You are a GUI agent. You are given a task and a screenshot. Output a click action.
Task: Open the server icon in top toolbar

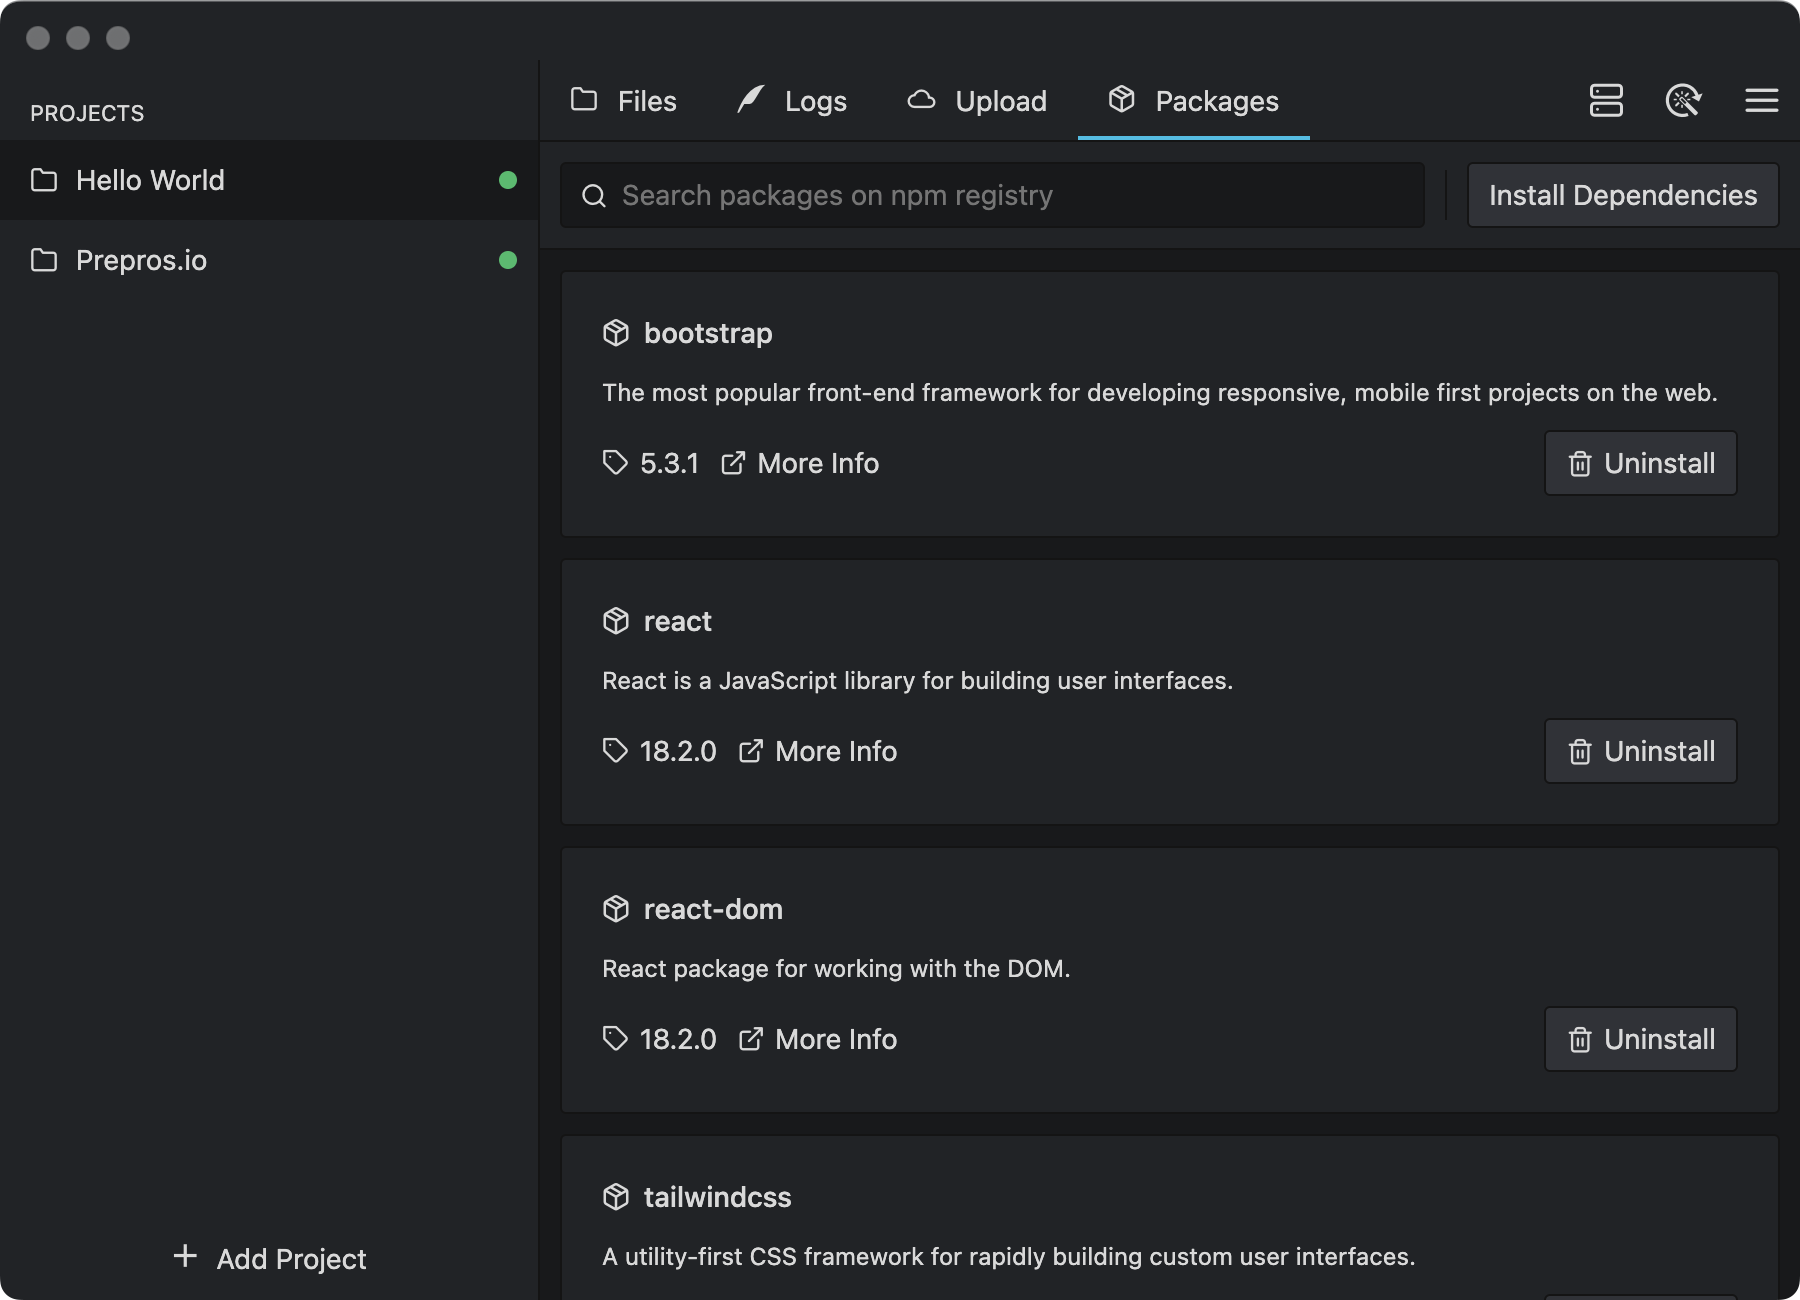[1606, 101]
